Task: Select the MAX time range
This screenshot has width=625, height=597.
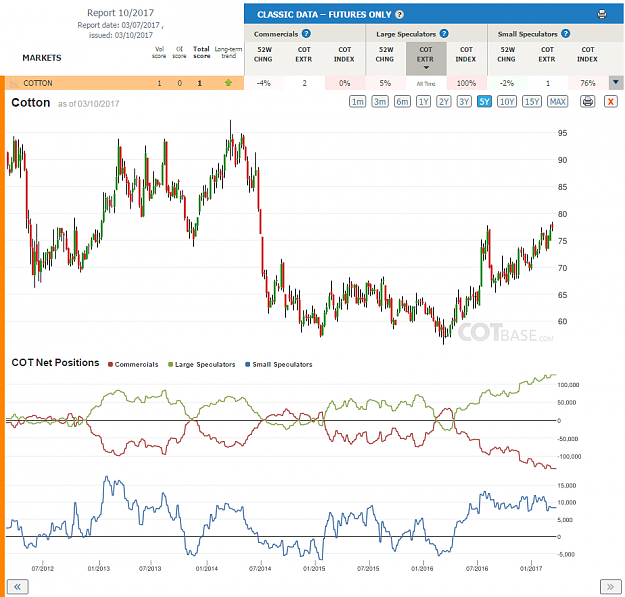Action: tap(557, 102)
